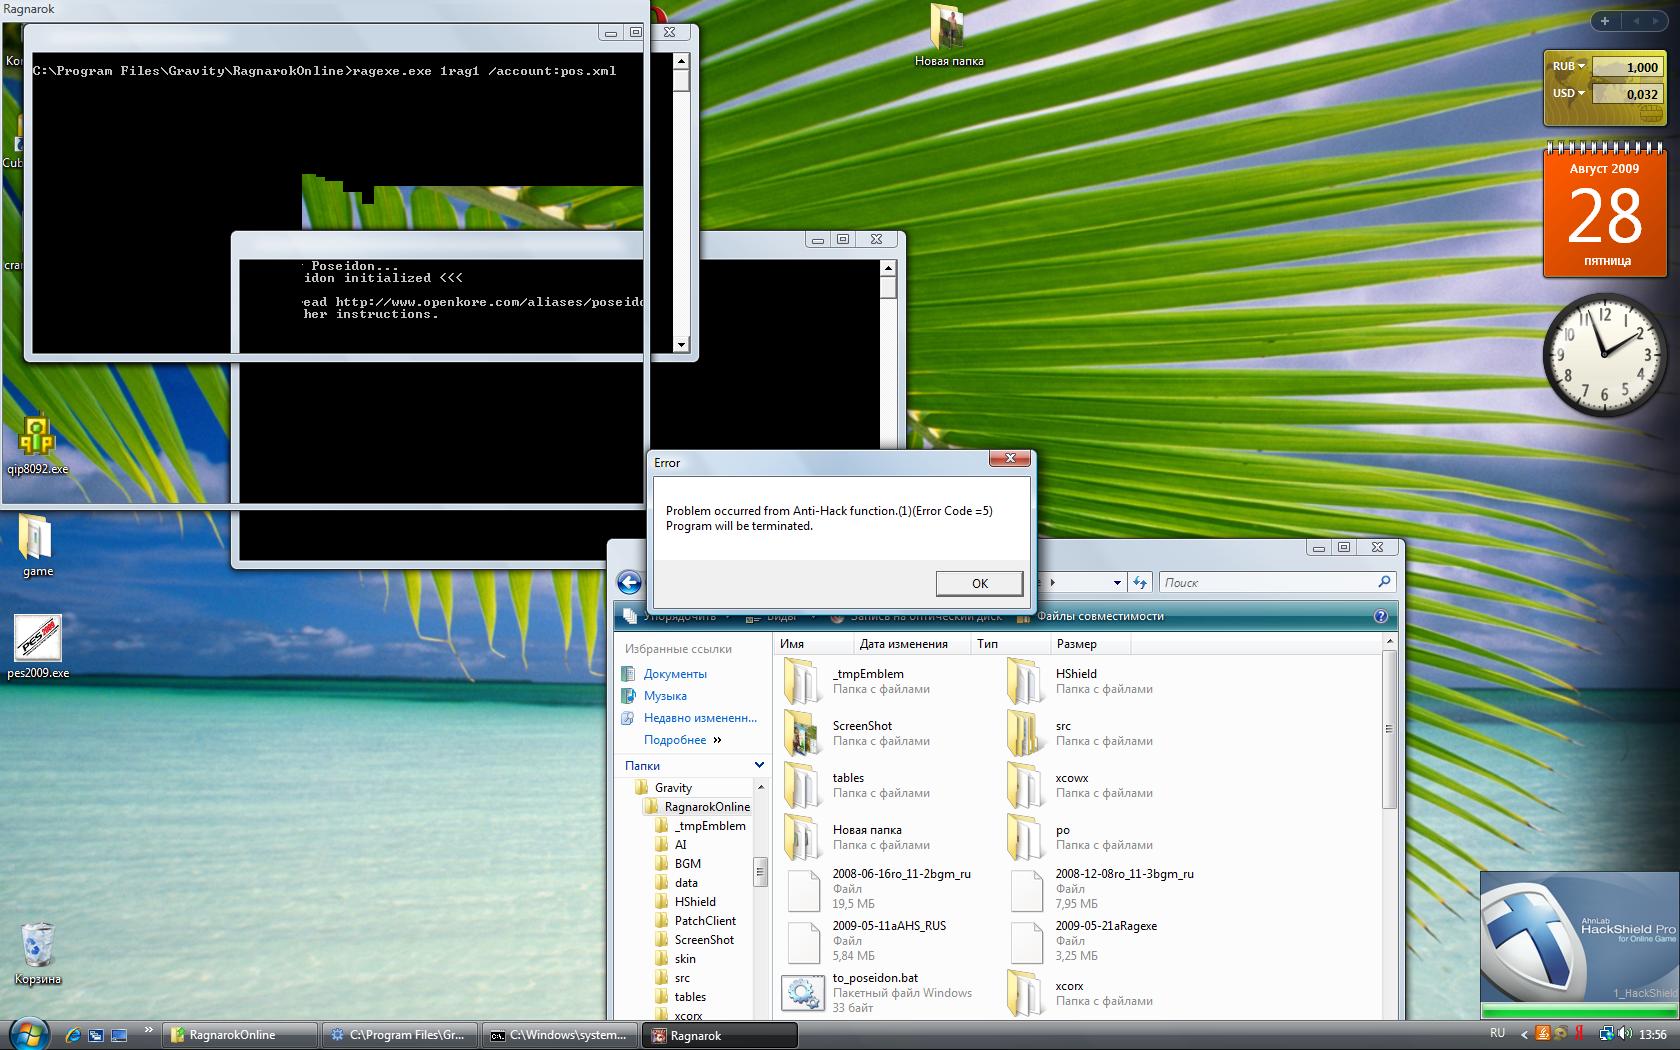Image resolution: width=1680 pixels, height=1050 pixels.
Task: Open the Музыка favorite link
Action: (x=665, y=696)
